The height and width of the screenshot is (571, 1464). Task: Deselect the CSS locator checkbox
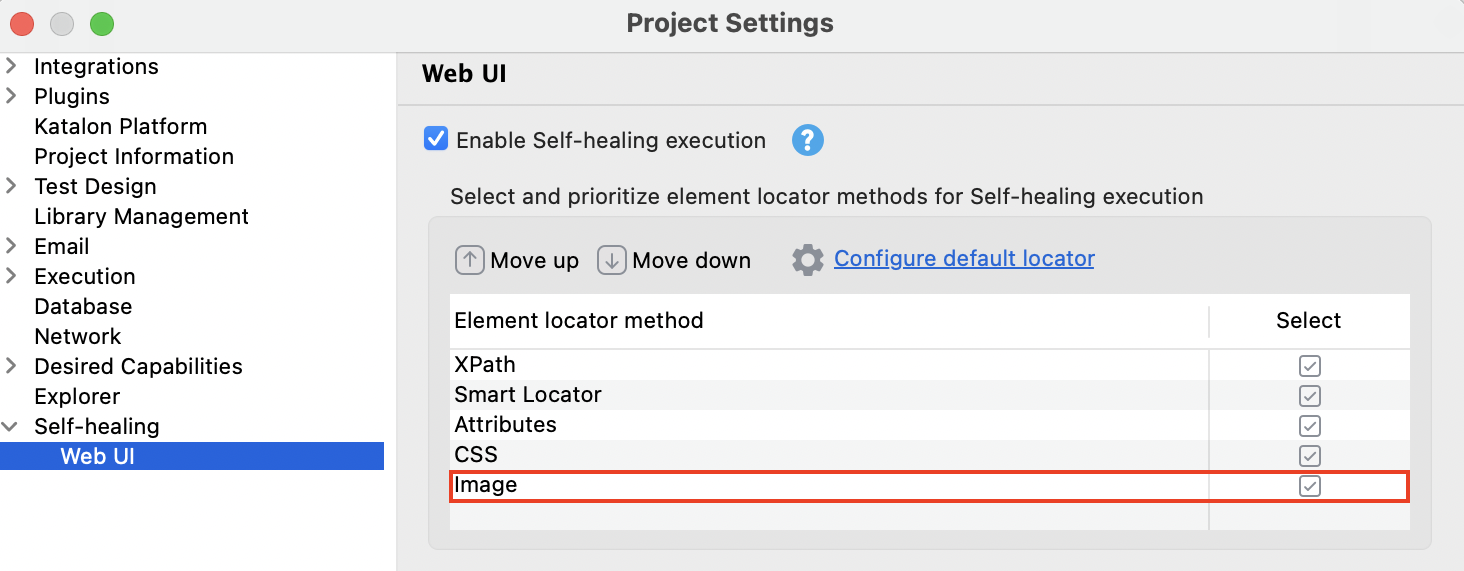pos(1309,455)
